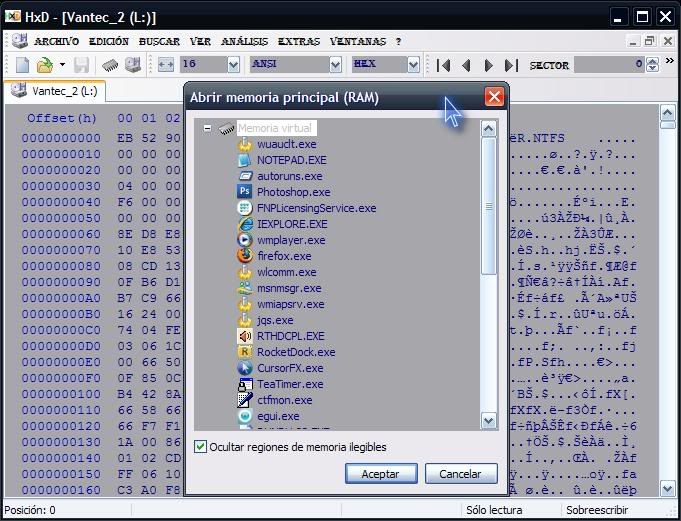
Task: Close the Abrir memoria principal dialog
Action: click(494, 97)
